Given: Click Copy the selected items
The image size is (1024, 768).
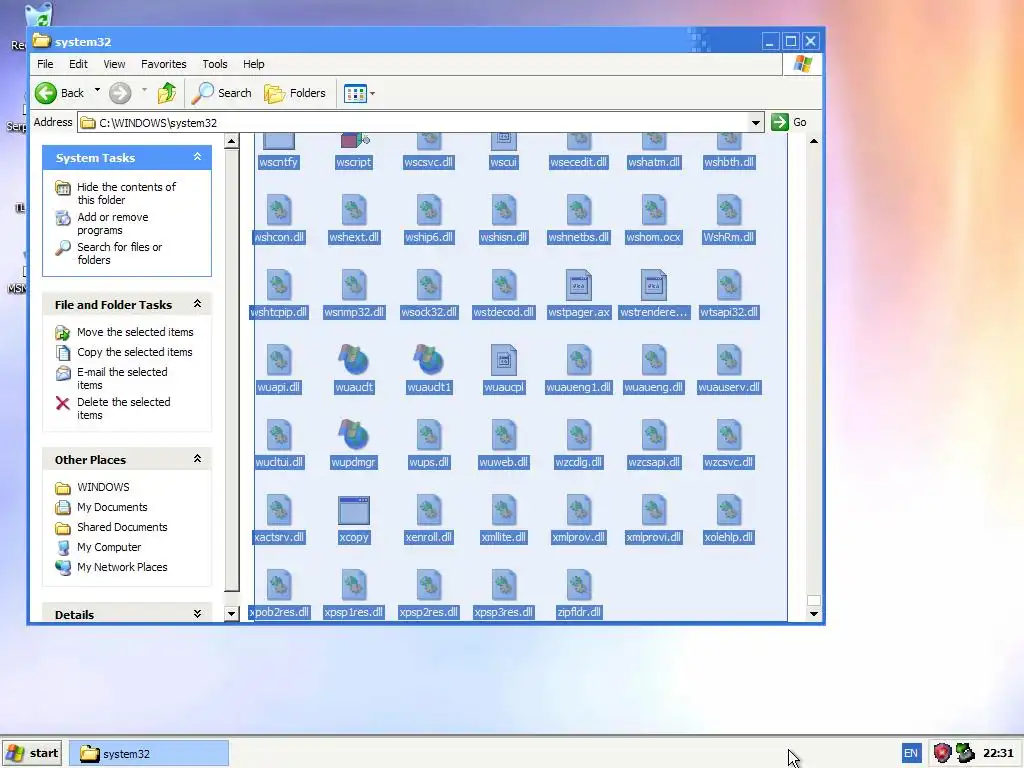Looking at the screenshot, I should pyautogui.click(x=135, y=352).
